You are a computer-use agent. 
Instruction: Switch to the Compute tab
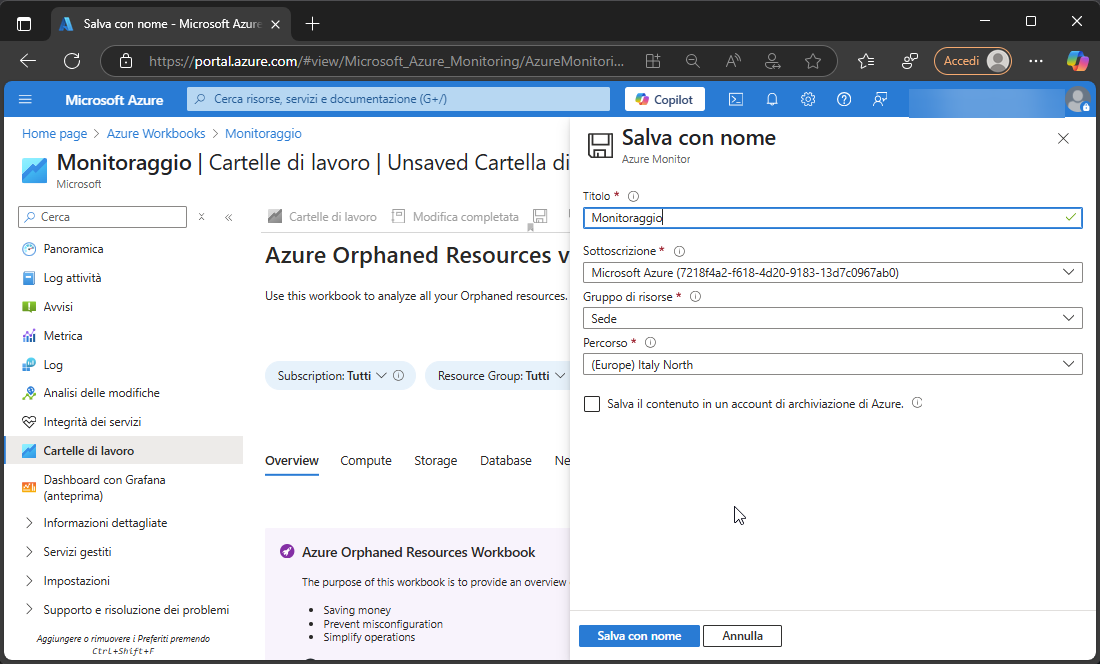366,461
